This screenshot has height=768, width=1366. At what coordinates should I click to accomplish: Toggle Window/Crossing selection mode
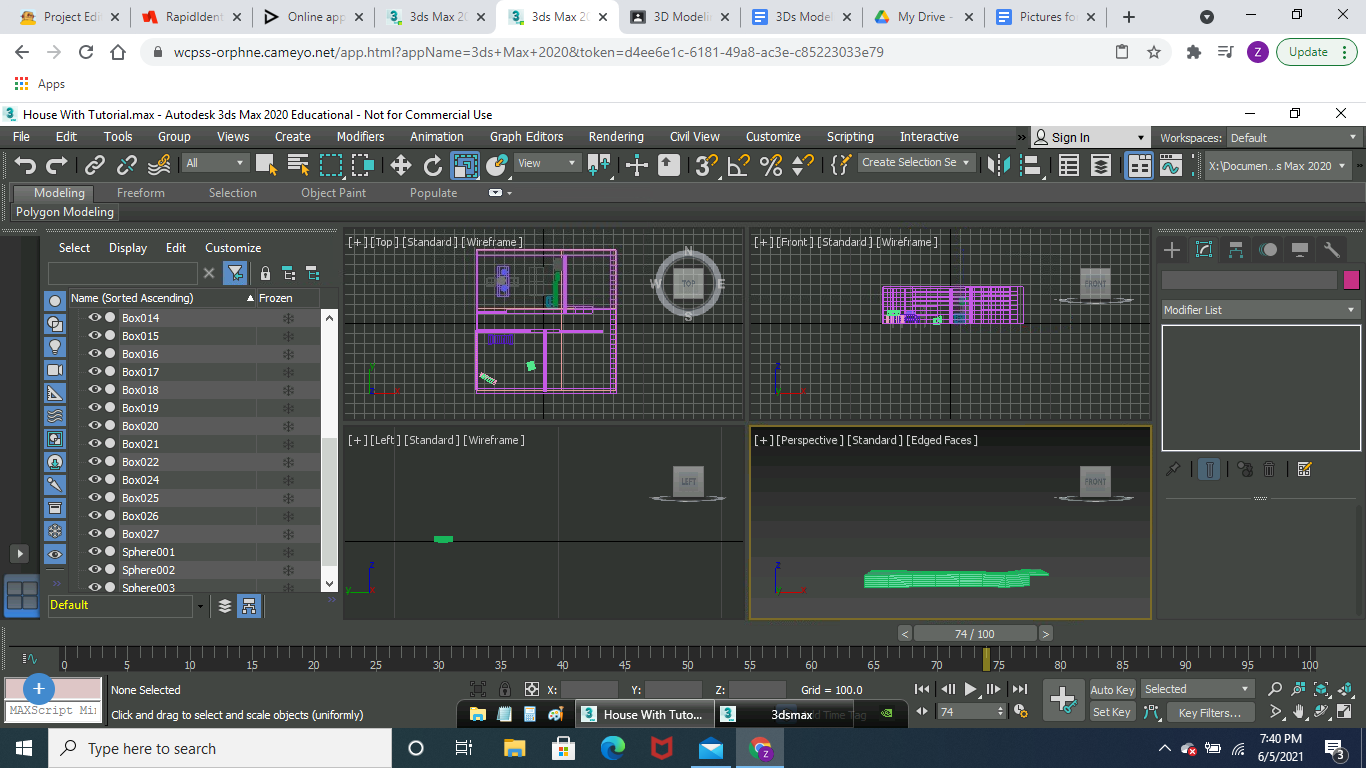click(x=362, y=165)
